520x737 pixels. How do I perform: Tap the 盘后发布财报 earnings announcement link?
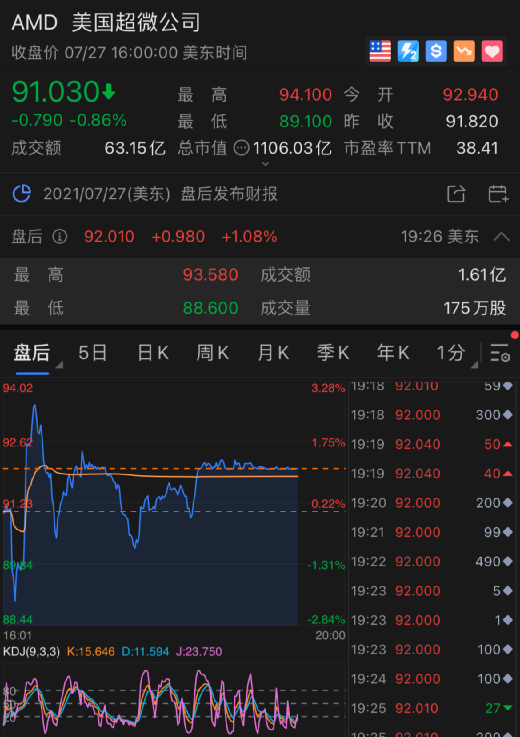[229, 194]
